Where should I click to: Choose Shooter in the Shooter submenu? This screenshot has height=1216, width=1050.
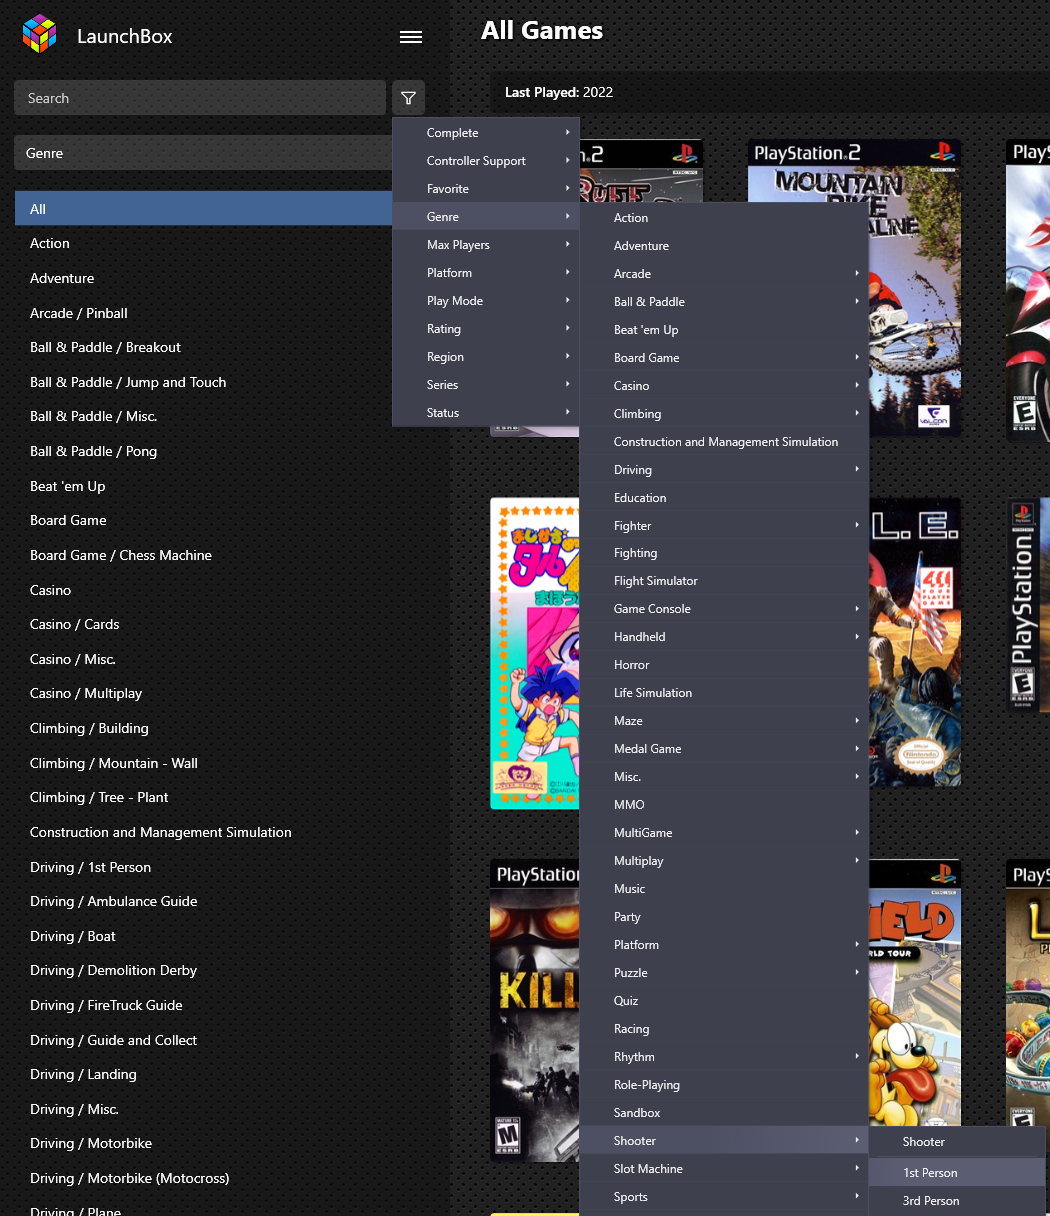(x=957, y=1142)
